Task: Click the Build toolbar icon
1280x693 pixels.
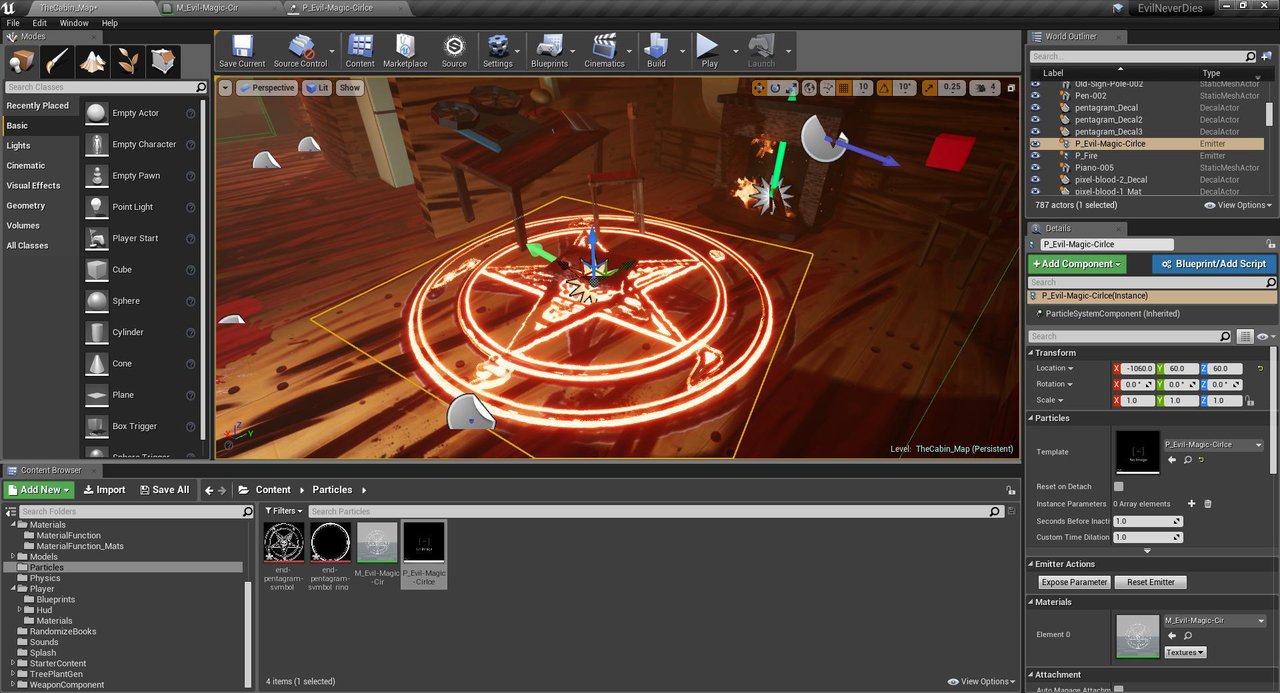Action: (656, 50)
